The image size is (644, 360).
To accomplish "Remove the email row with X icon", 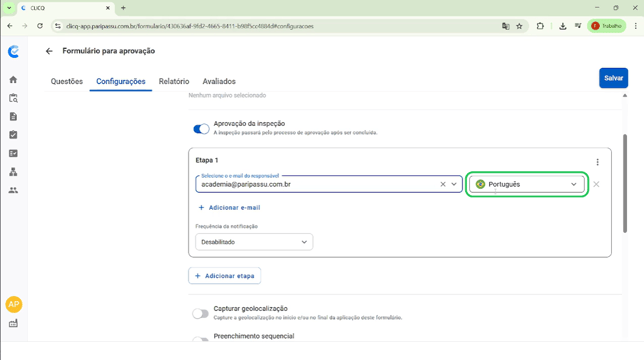I will pos(596,184).
